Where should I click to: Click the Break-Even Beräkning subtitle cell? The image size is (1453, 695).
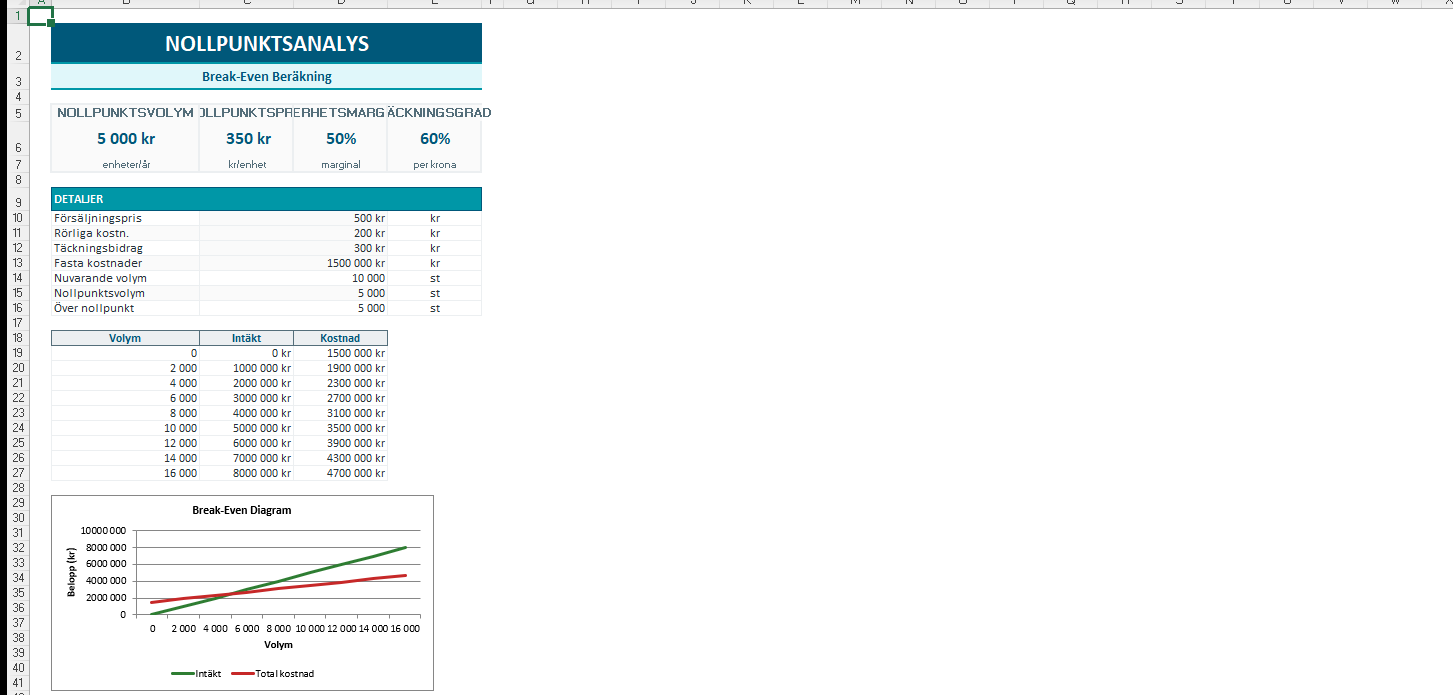266,77
